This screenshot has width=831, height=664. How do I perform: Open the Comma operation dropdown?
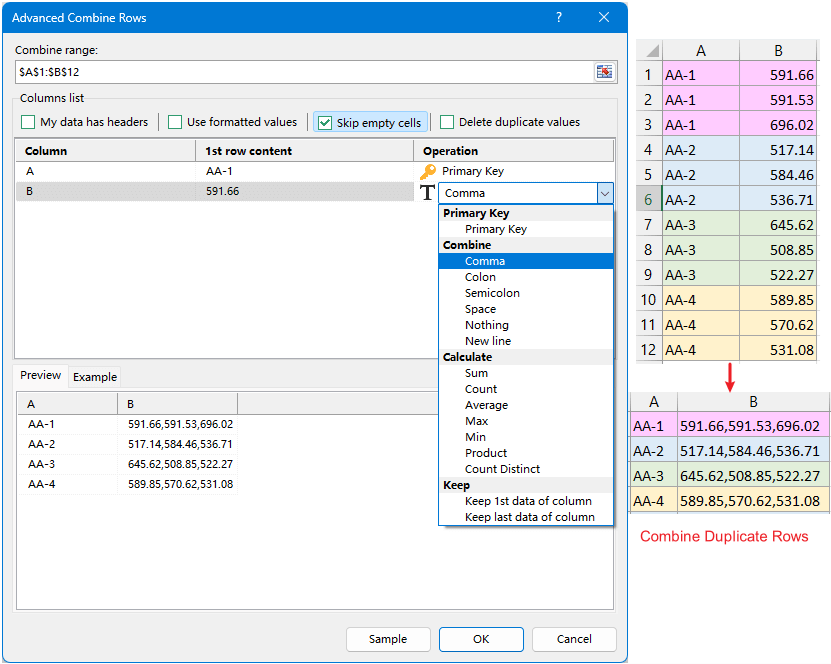[x=604, y=192]
